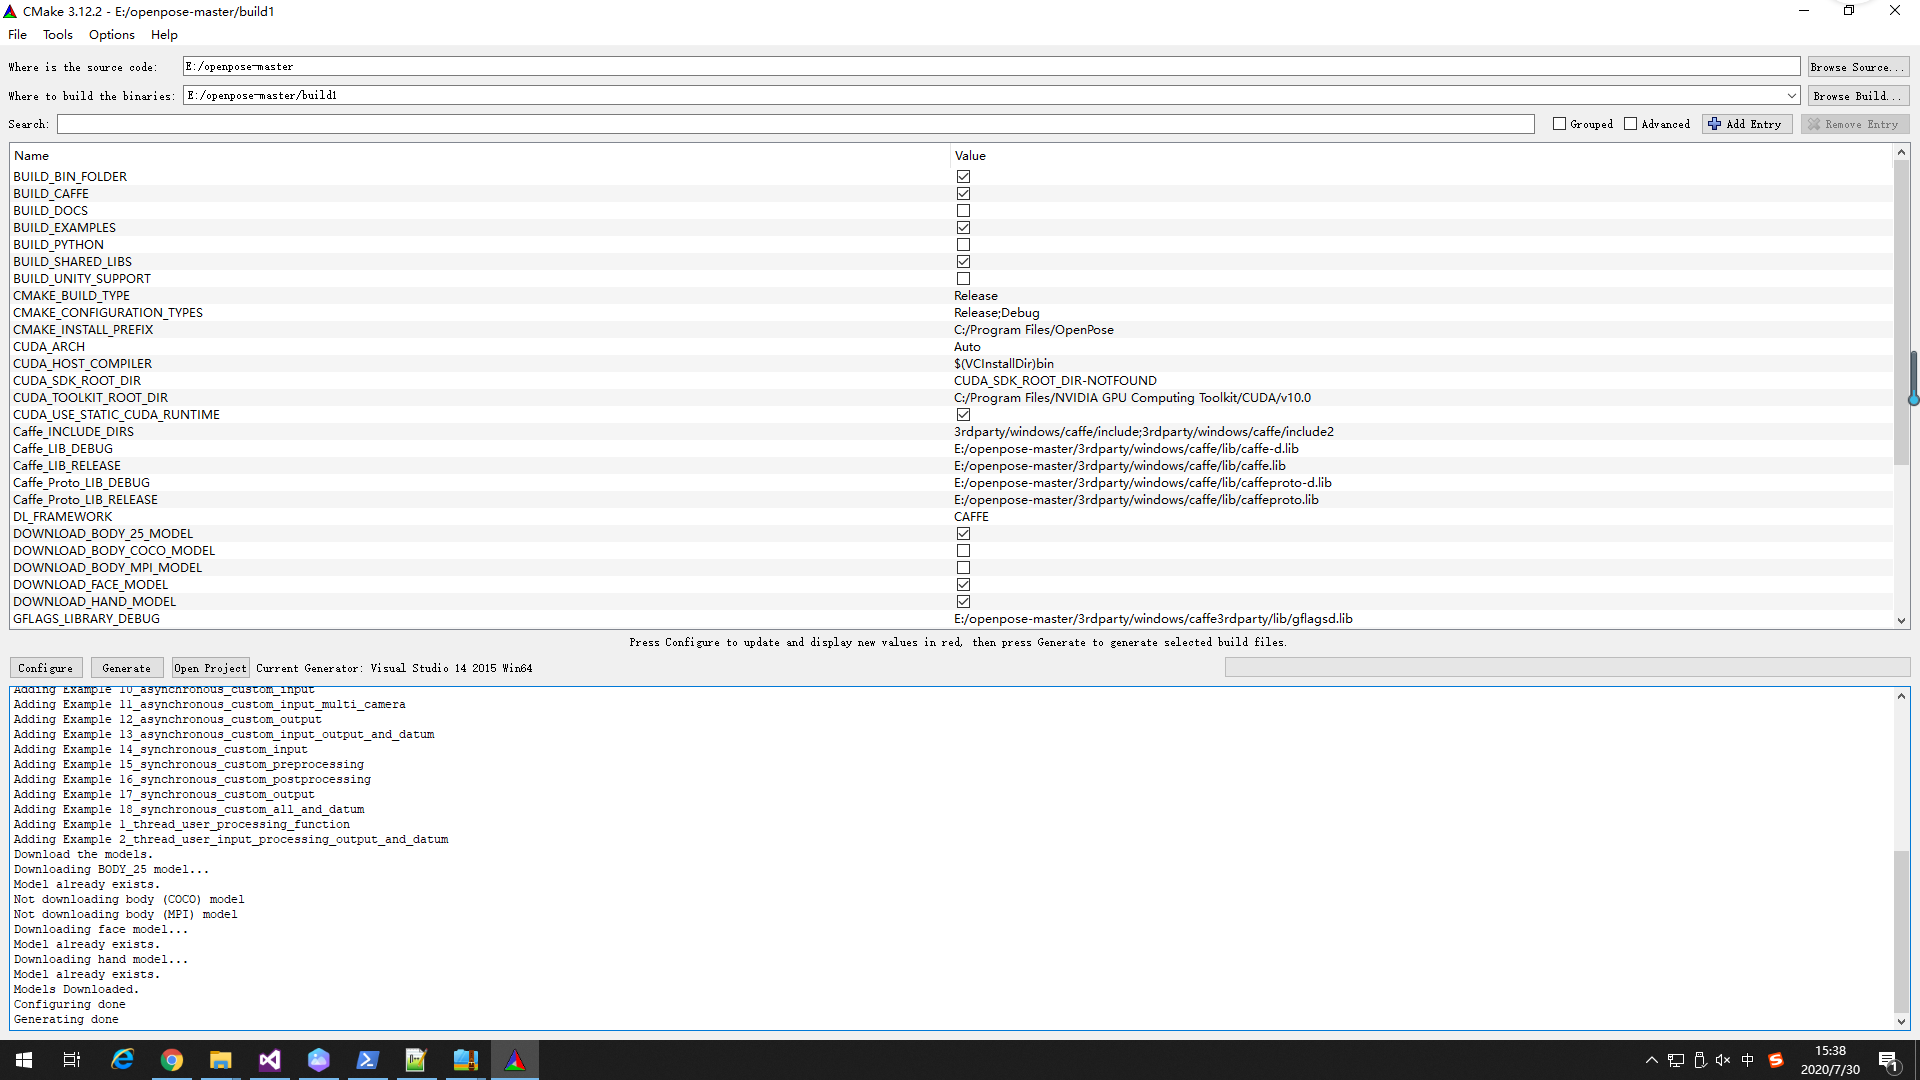Open the Options menu
The image size is (1920, 1080).
point(111,34)
